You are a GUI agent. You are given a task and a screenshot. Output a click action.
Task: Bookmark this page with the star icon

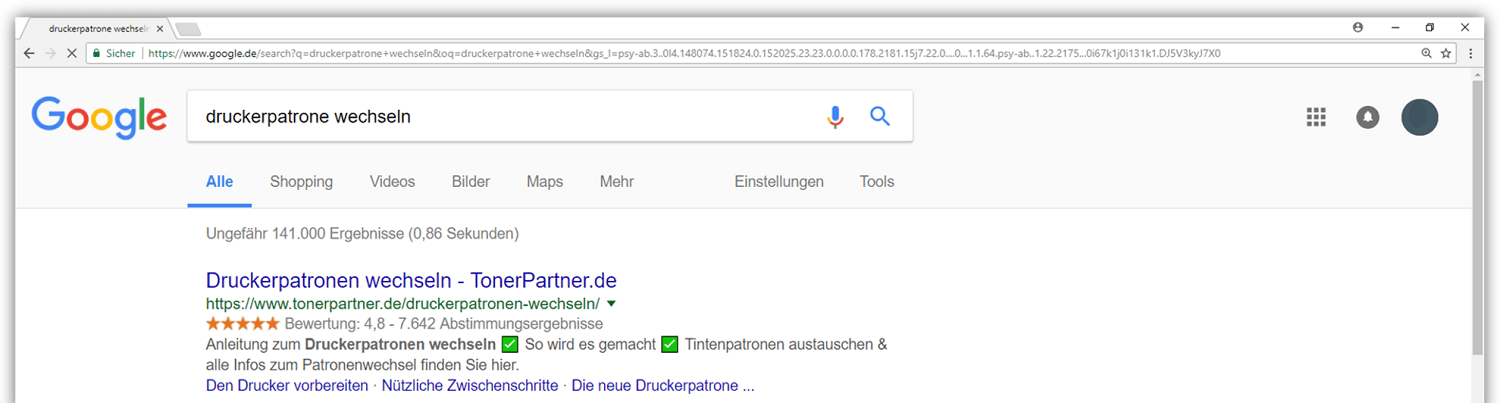pos(1446,54)
